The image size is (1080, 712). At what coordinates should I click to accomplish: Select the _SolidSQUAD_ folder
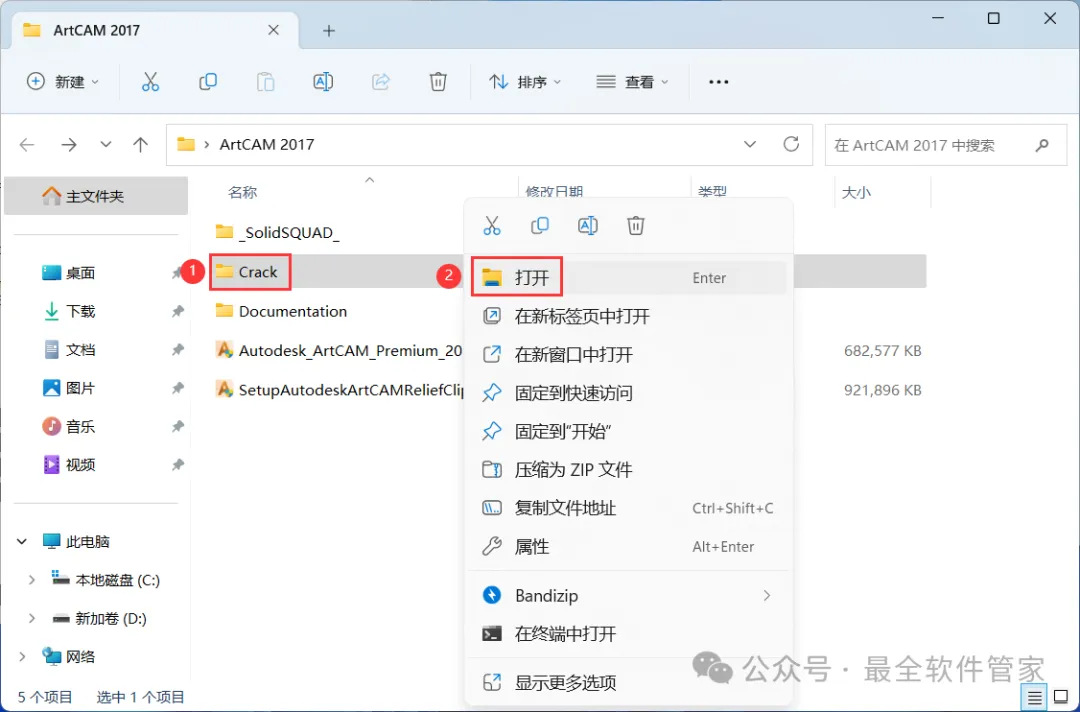pyautogui.click(x=278, y=233)
